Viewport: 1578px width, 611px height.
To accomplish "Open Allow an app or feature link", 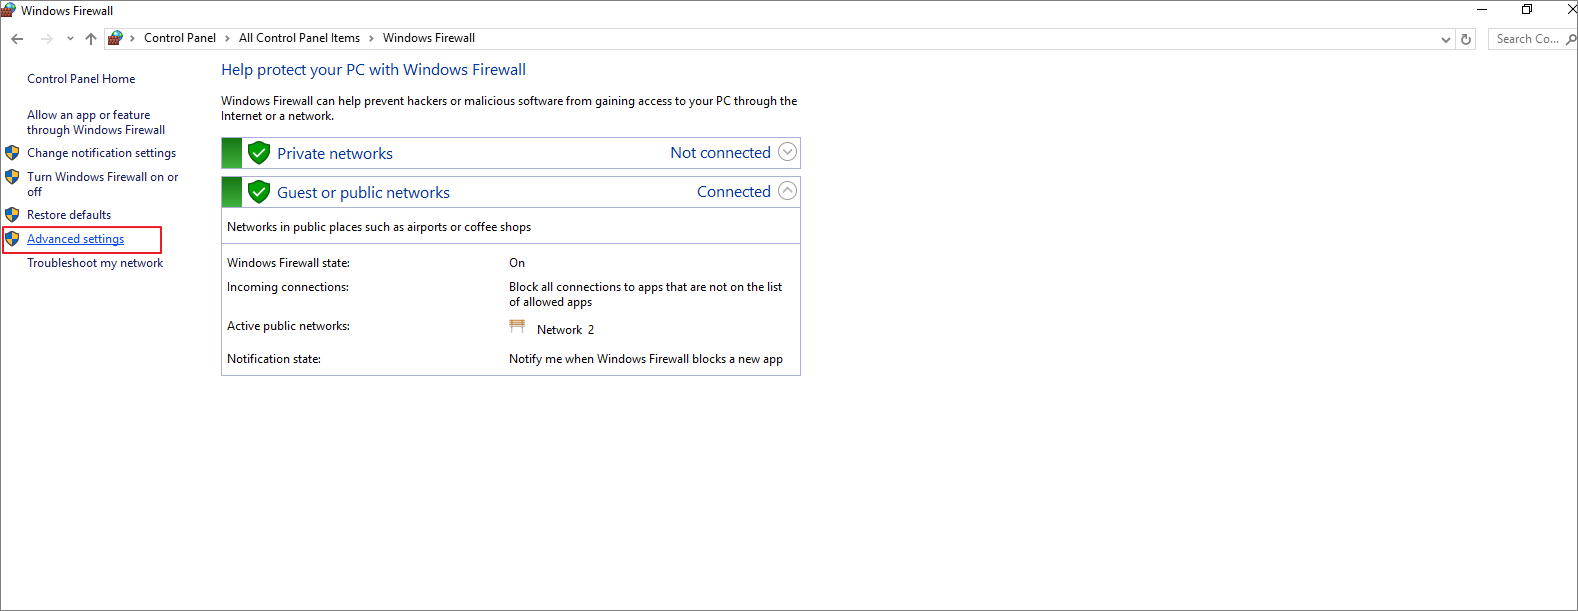I will (x=96, y=122).
